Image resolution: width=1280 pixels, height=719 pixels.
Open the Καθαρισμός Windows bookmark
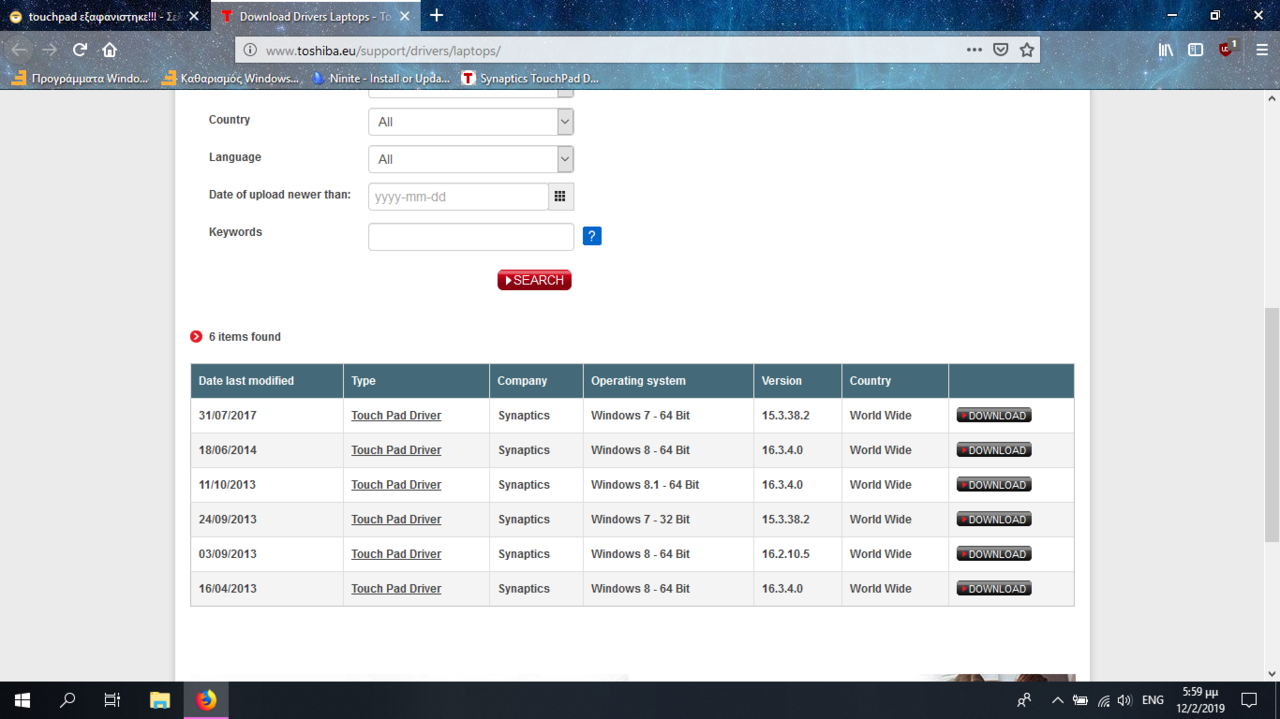pos(230,78)
